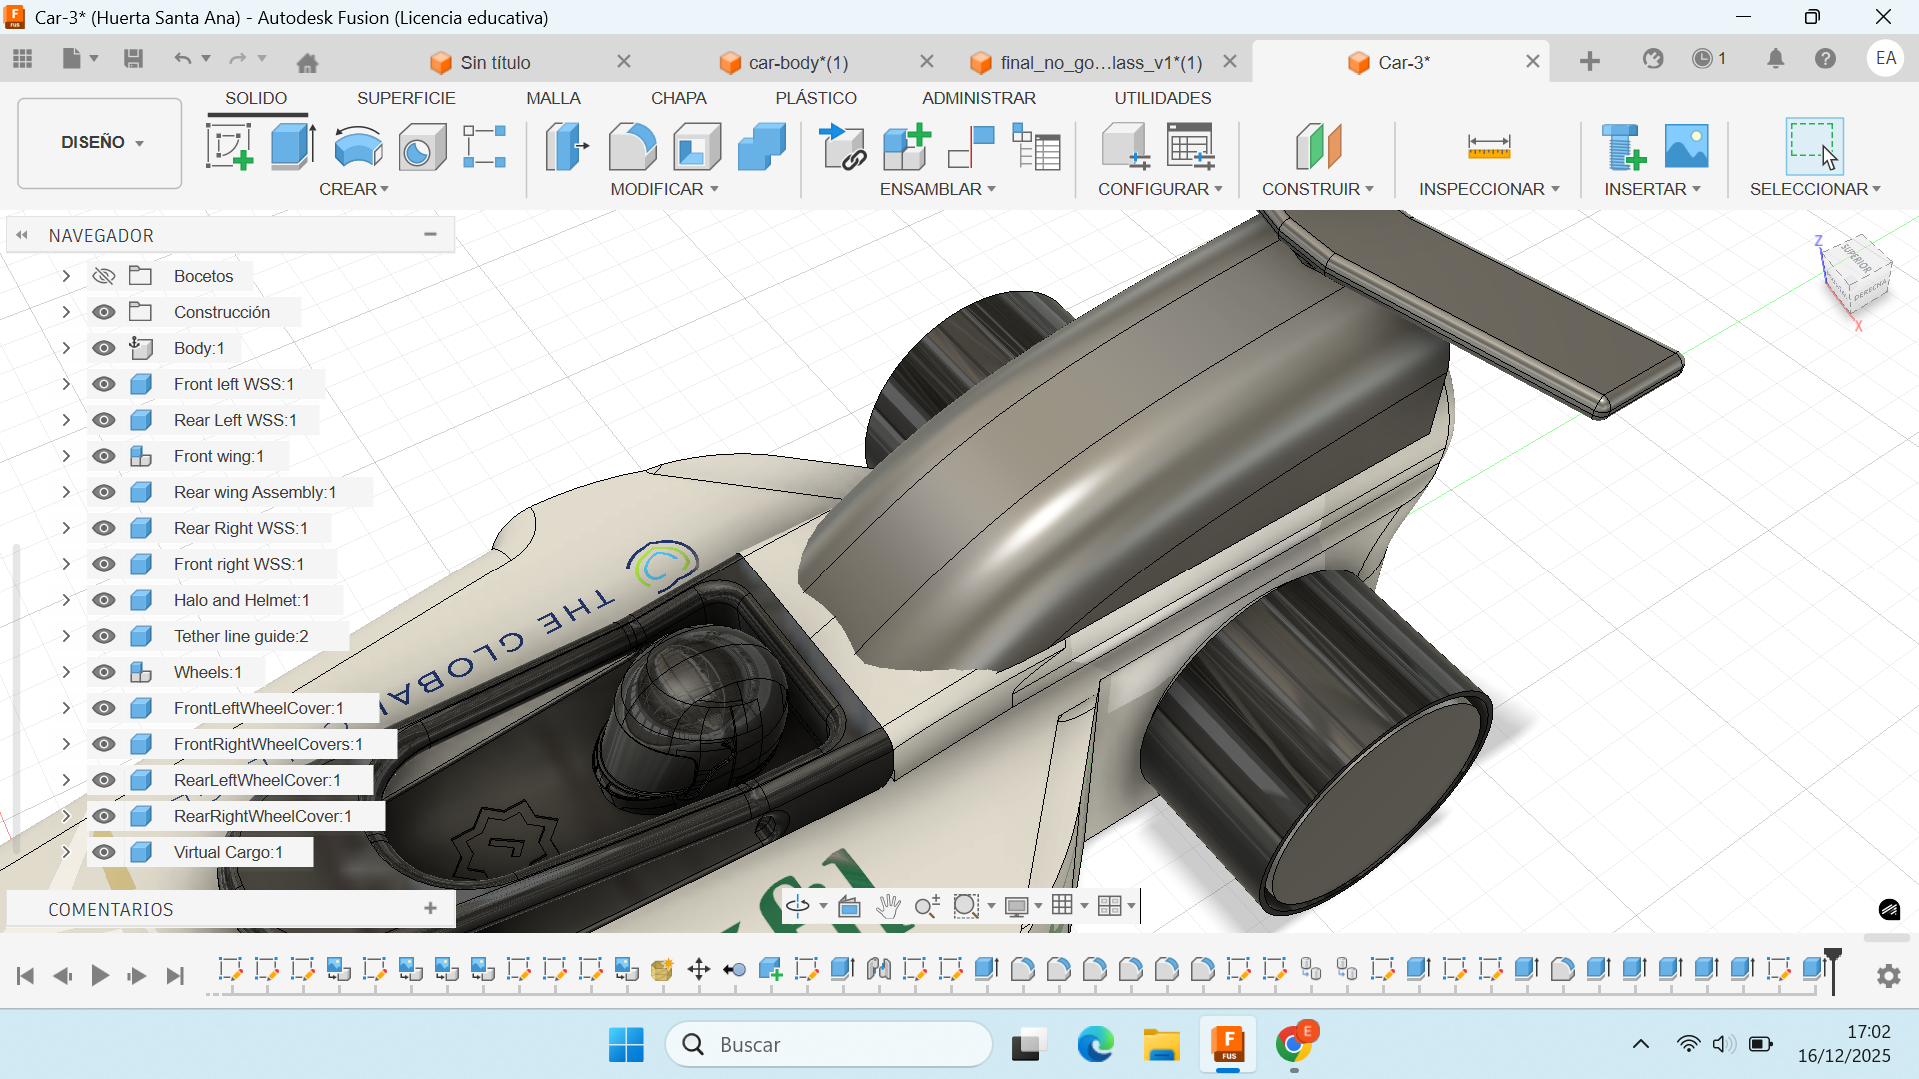Select the Revolve tool icon

click(x=358, y=147)
